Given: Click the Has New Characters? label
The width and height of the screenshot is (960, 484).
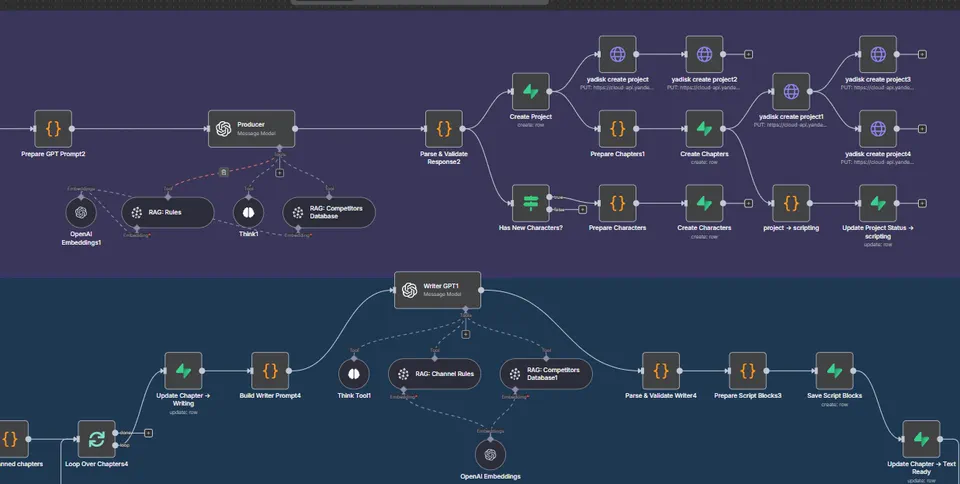Looking at the screenshot, I should [531, 228].
